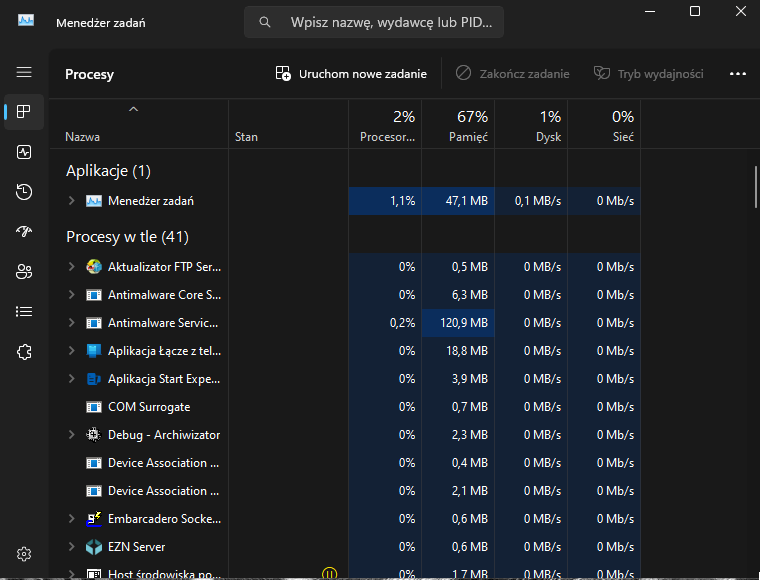Expand the Menedżer zadań process group

[x=71, y=201]
